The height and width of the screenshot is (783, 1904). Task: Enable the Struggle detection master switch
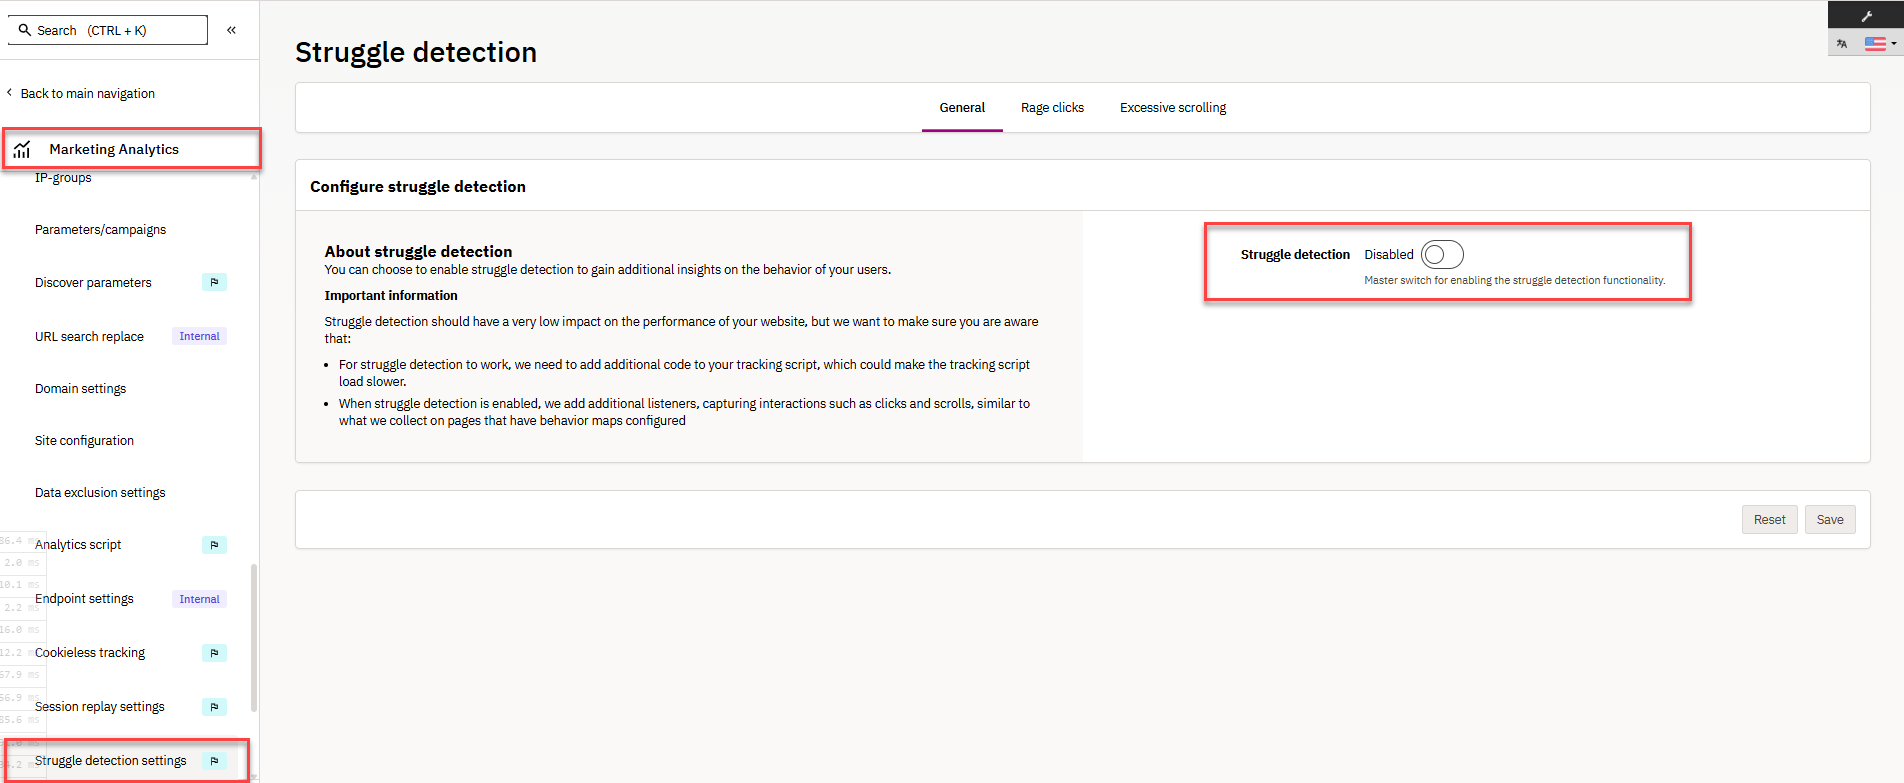pyautogui.click(x=1442, y=255)
